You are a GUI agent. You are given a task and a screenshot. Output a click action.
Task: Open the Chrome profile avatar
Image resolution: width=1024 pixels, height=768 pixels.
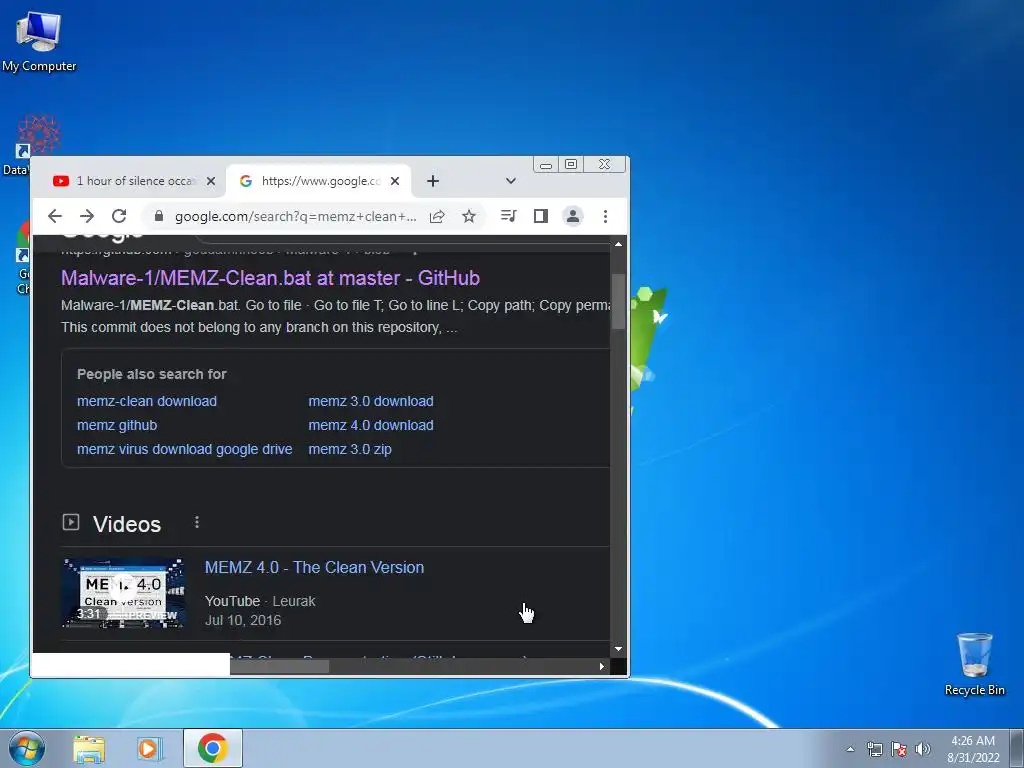click(x=573, y=216)
